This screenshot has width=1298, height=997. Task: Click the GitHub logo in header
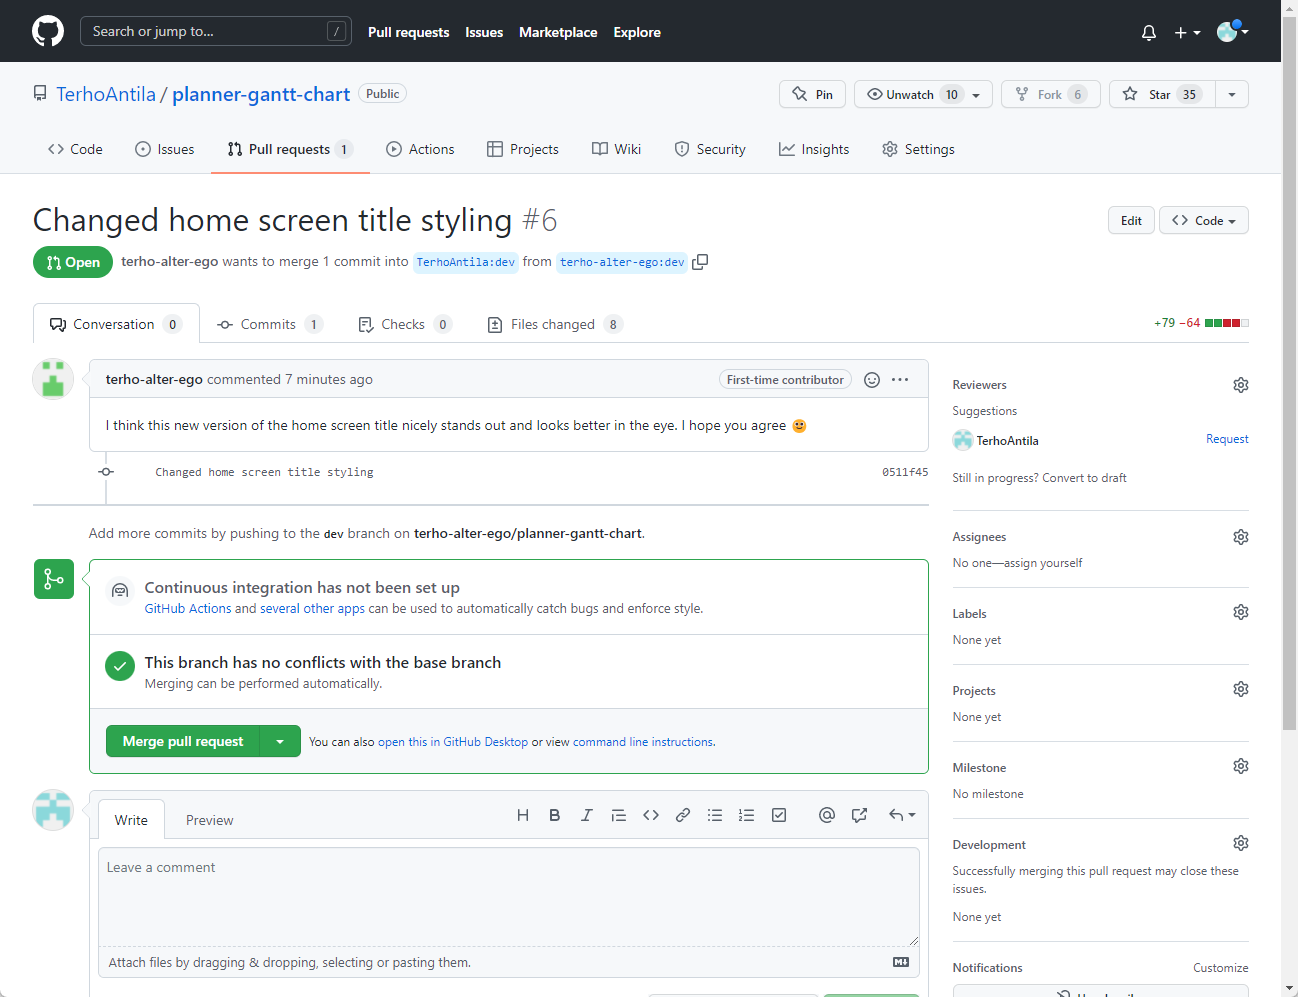click(48, 31)
